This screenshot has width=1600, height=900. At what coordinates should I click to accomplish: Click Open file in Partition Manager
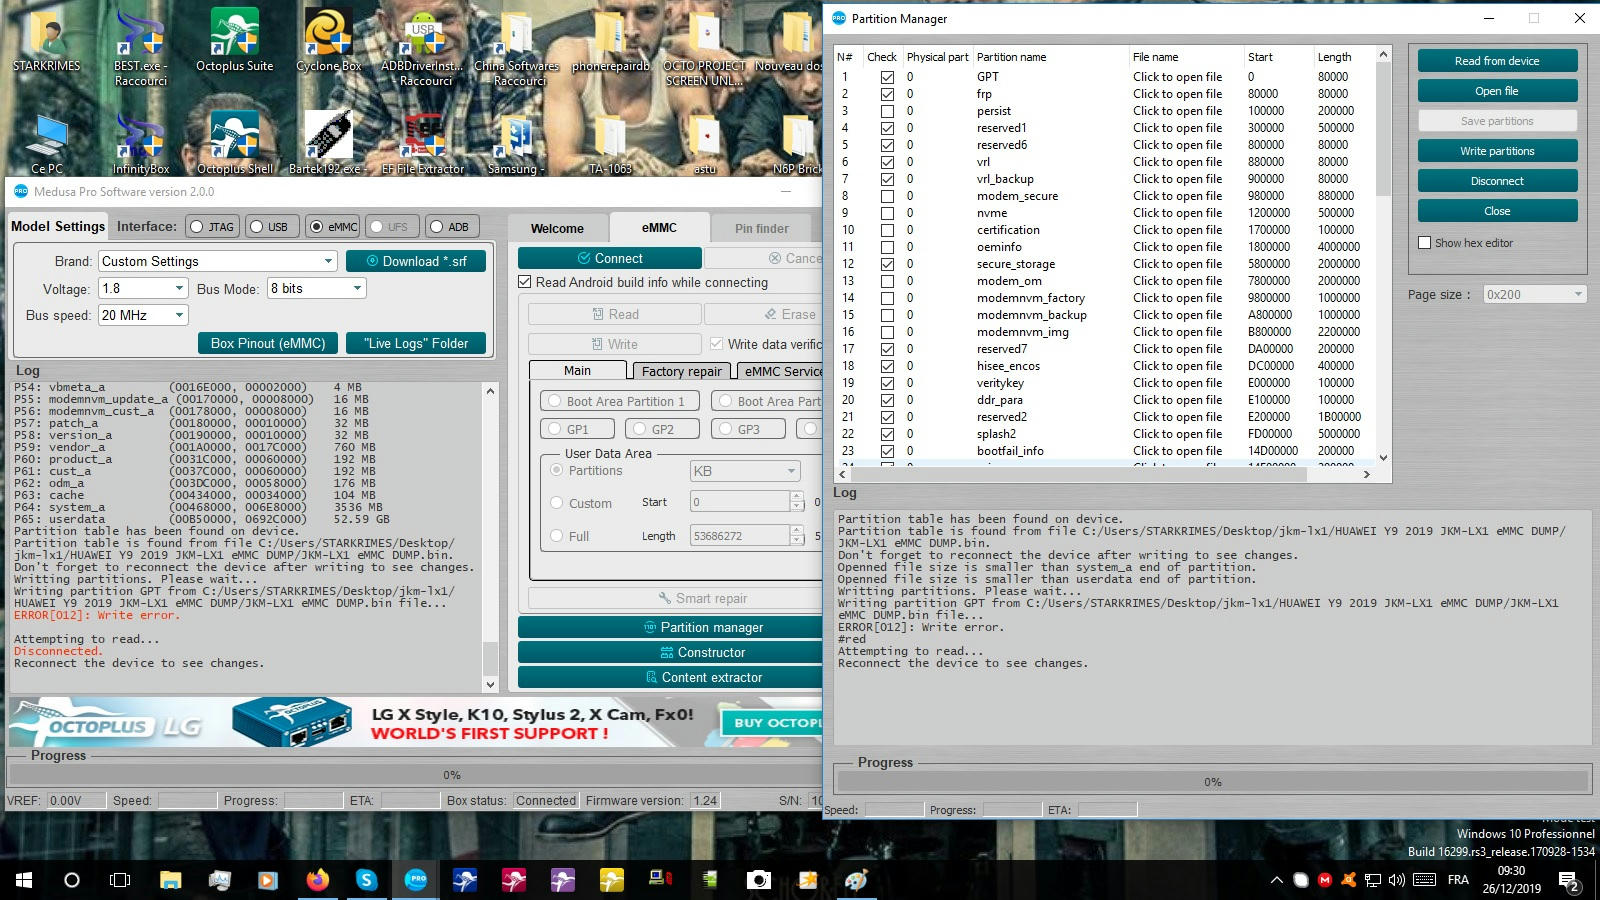click(x=1497, y=91)
